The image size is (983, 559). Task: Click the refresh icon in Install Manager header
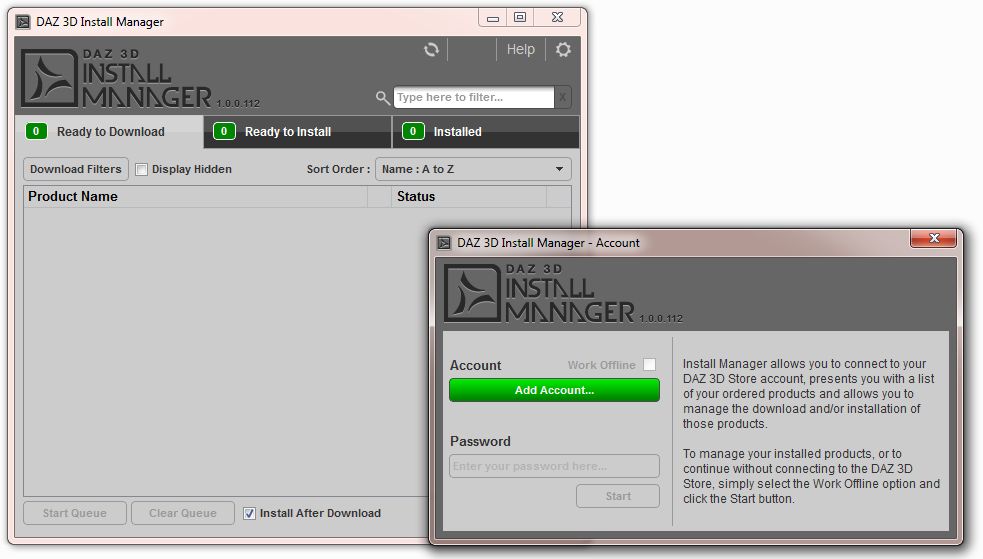pyautogui.click(x=431, y=50)
